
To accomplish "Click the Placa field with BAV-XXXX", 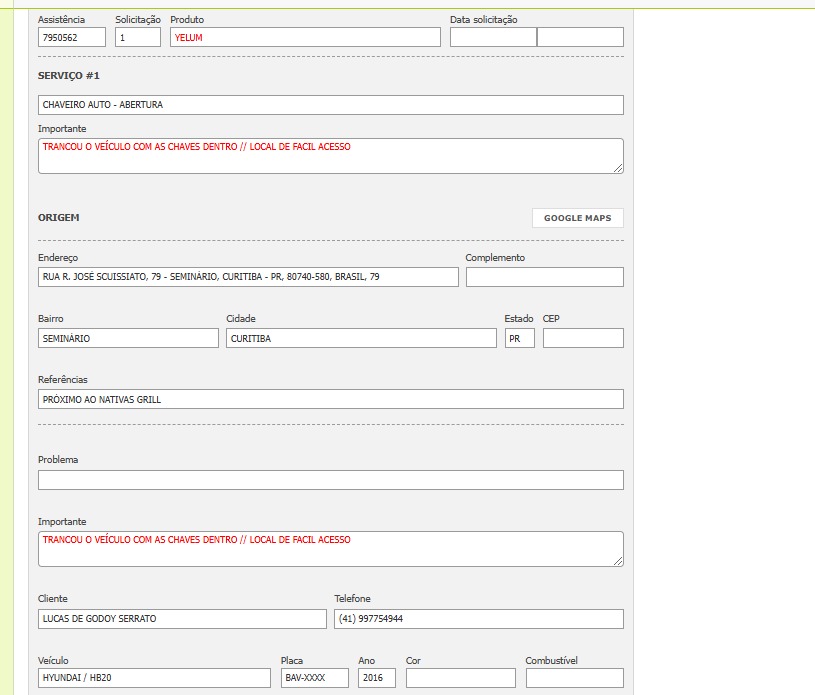I will point(314,678).
